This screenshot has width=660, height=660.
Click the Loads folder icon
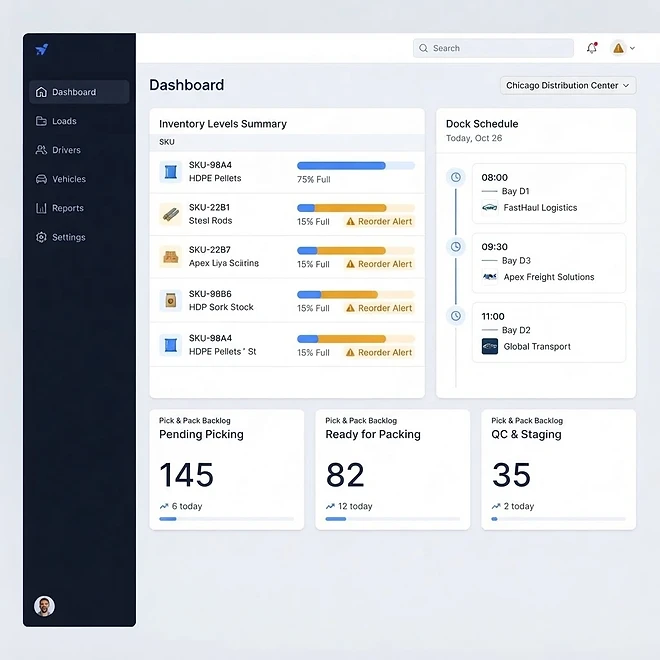pyautogui.click(x=41, y=121)
